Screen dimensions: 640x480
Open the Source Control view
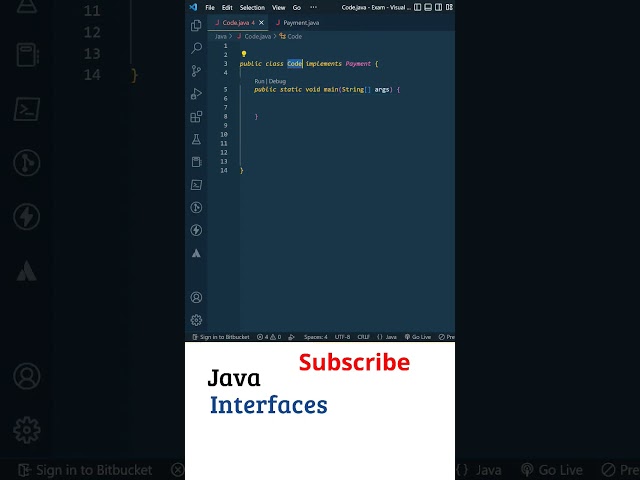[x=196, y=71]
